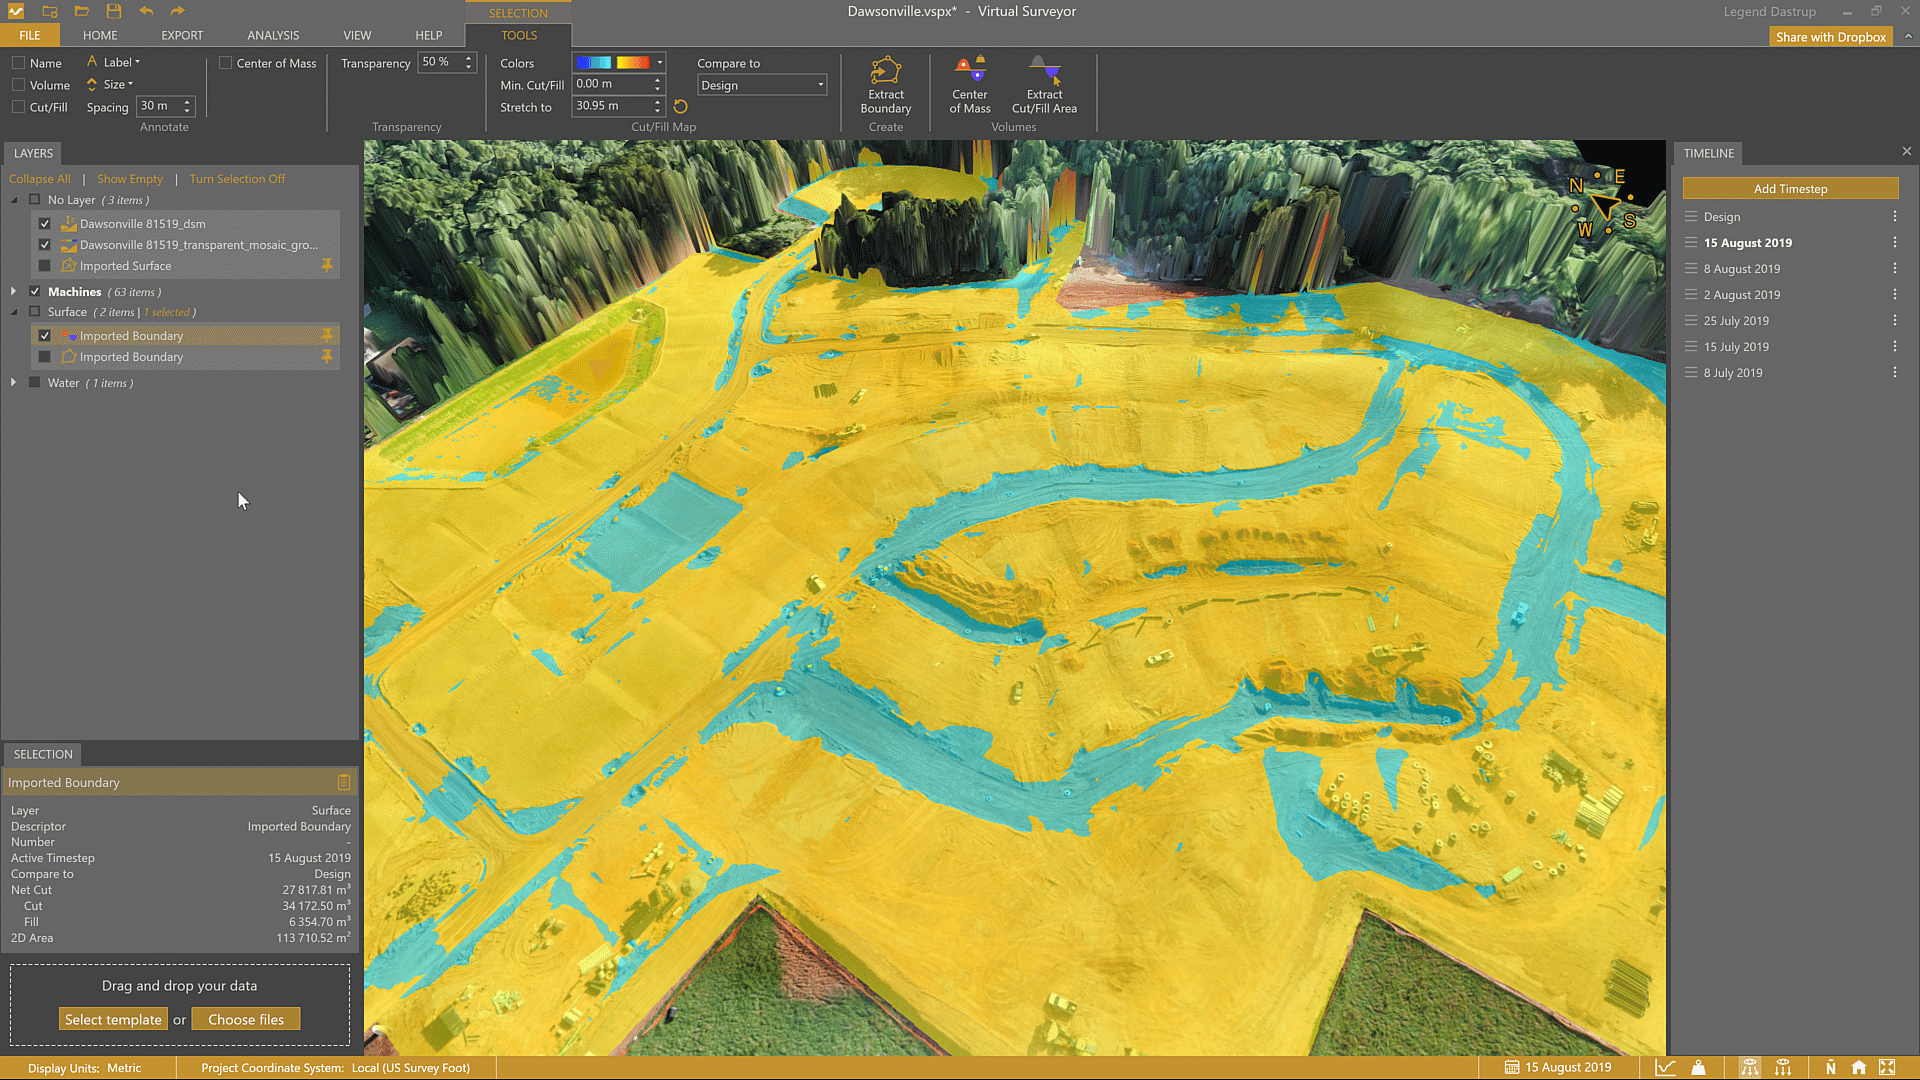Select the 8 August 2019 timestep

point(1741,269)
